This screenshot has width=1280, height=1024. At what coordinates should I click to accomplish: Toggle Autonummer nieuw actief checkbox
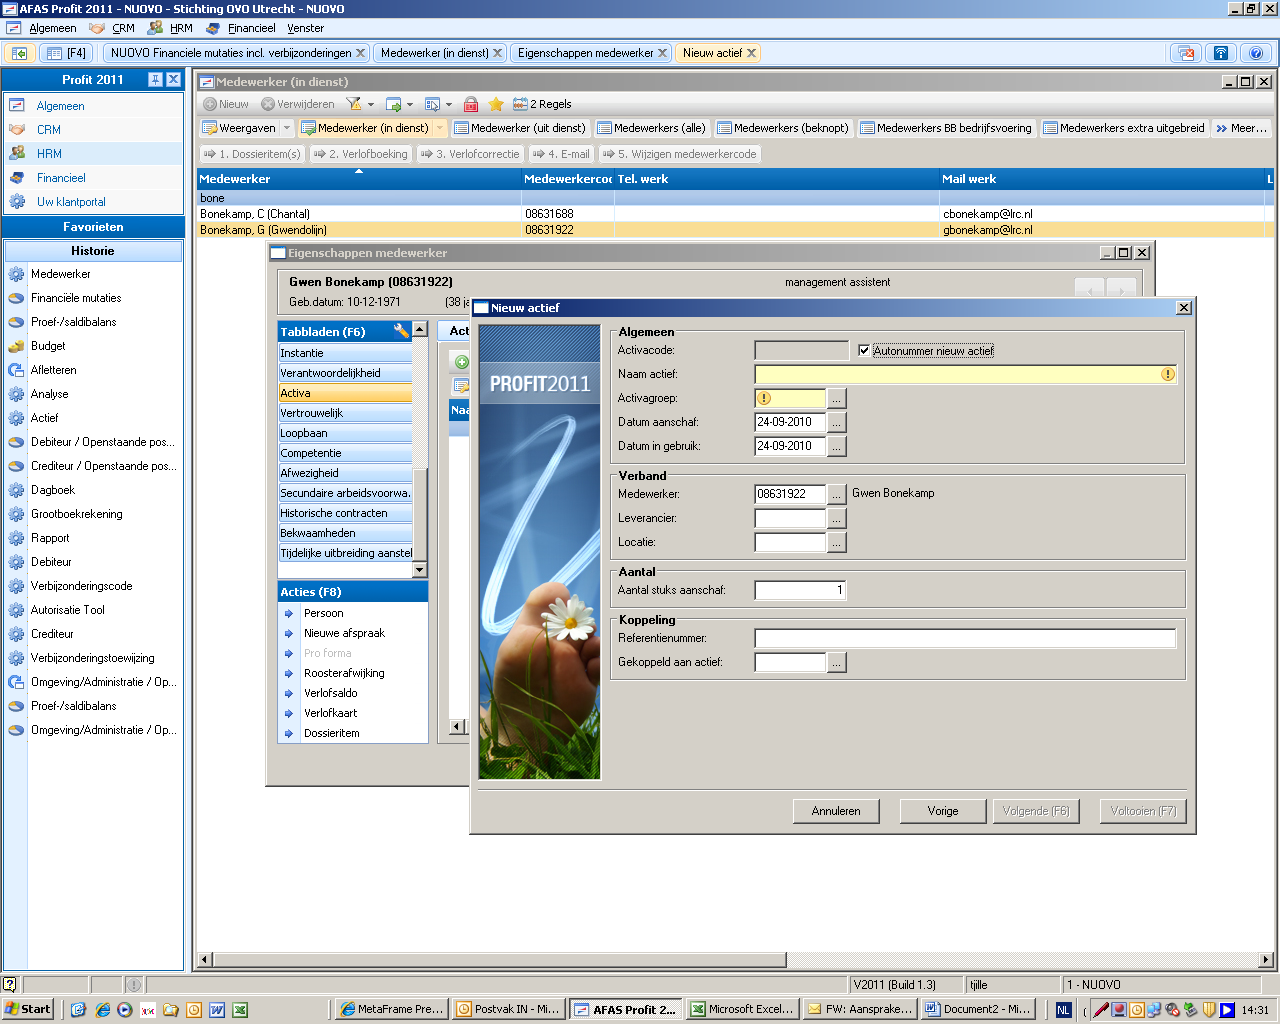pyautogui.click(x=864, y=350)
